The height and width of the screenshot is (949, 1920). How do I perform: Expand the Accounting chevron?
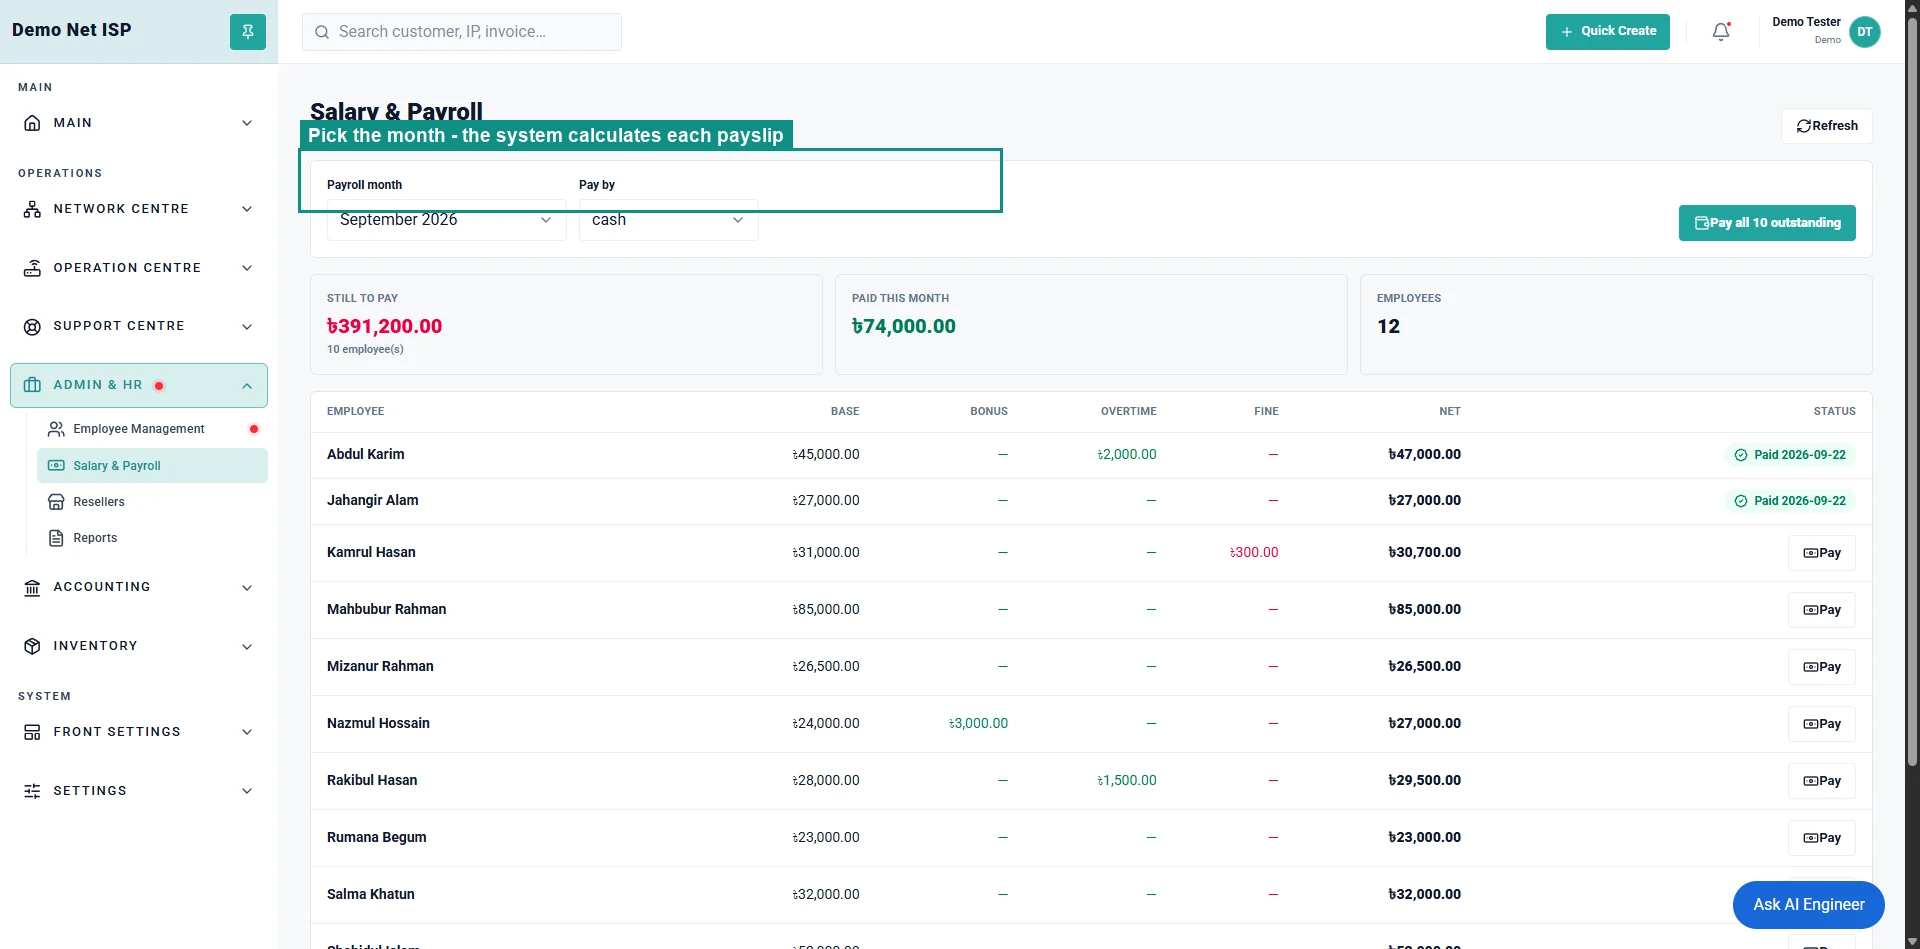[x=247, y=588]
